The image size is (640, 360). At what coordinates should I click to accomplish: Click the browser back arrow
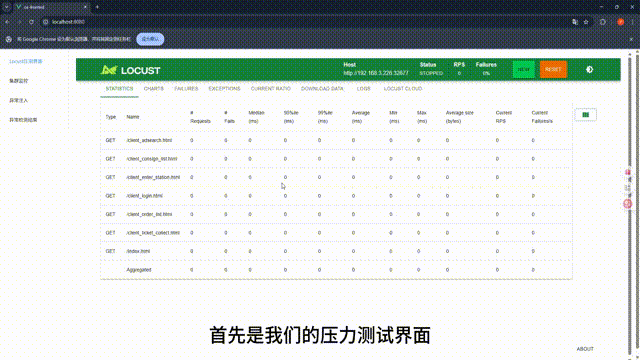pyautogui.click(x=7, y=22)
